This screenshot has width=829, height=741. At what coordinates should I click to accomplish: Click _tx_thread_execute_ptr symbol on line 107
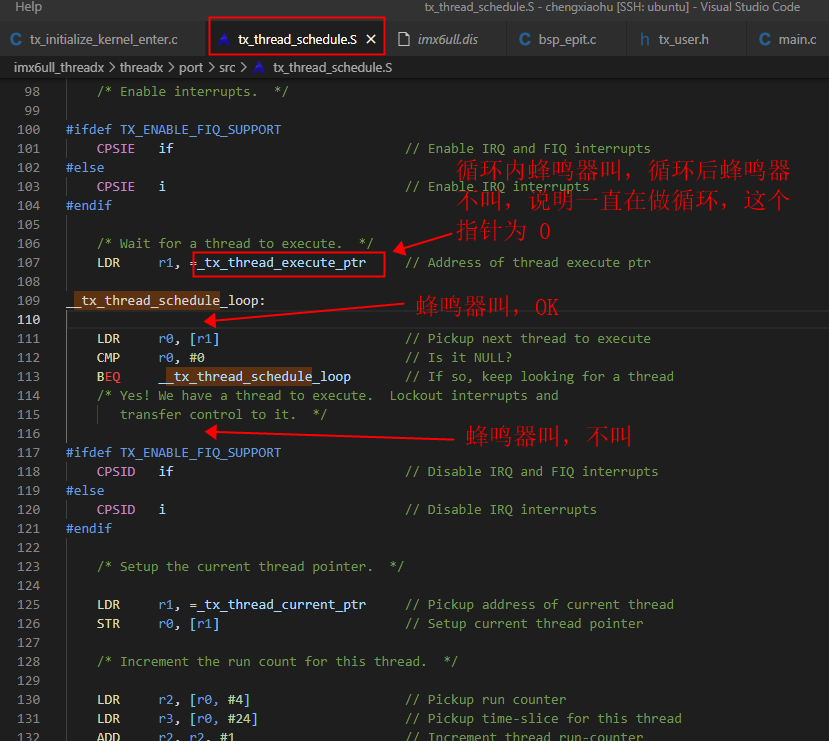point(281,263)
